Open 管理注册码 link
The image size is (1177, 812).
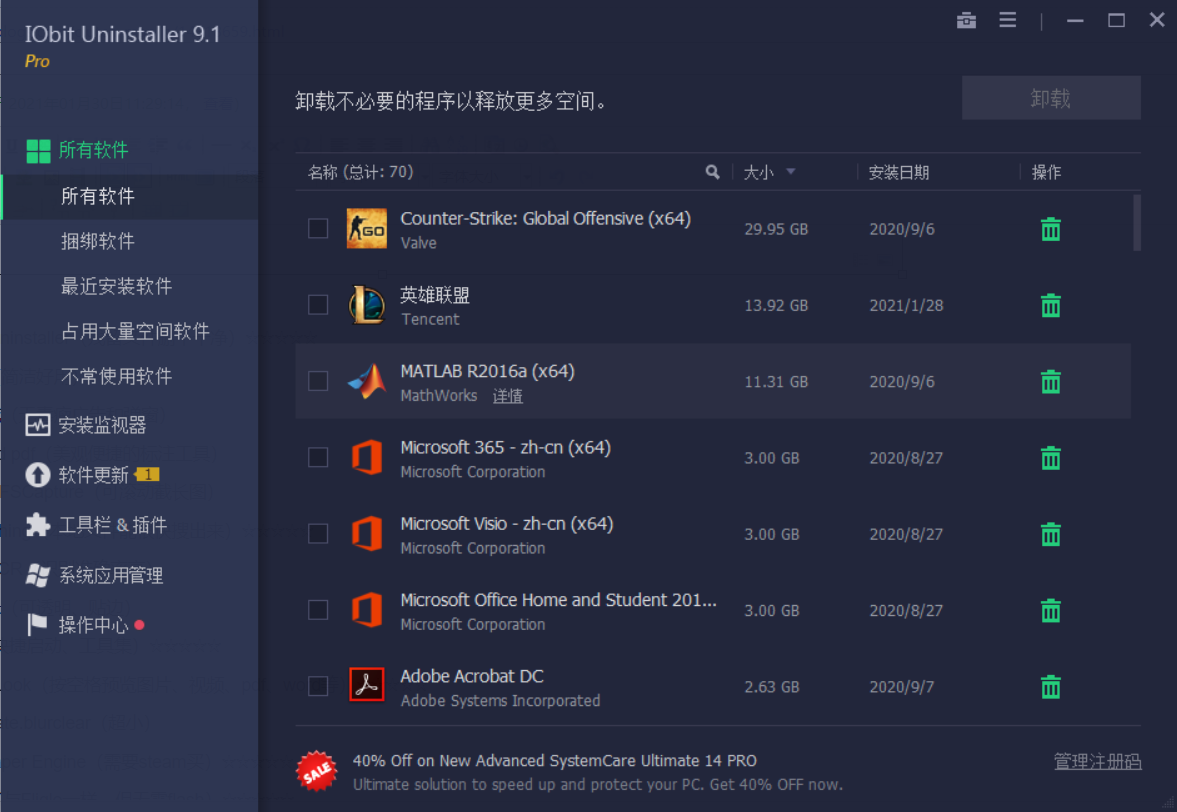(1097, 762)
